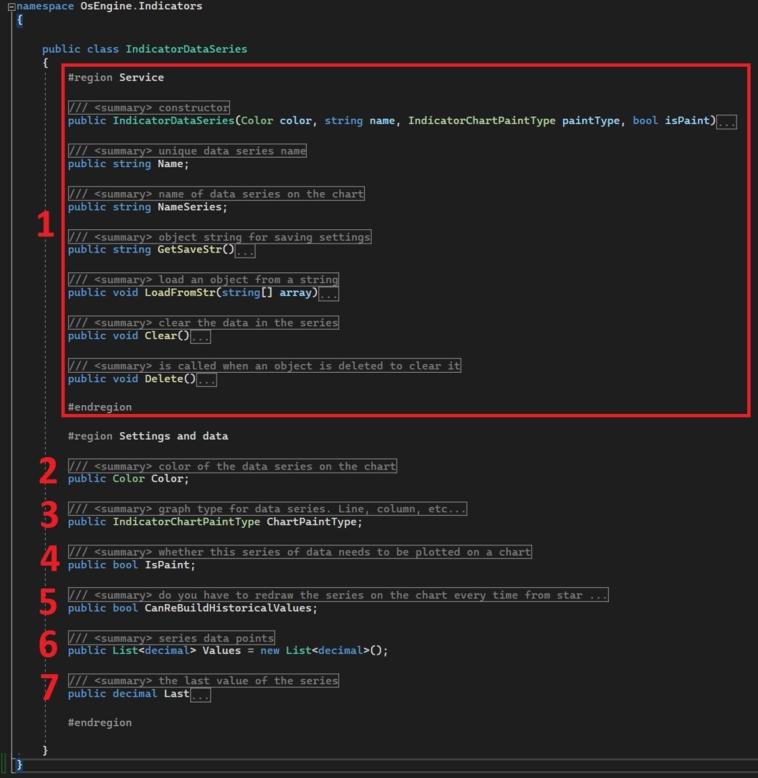Viewport: 758px width, 778px height.
Task: Expand 'series data points' summary comment
Action: click(x=171, y=638)
